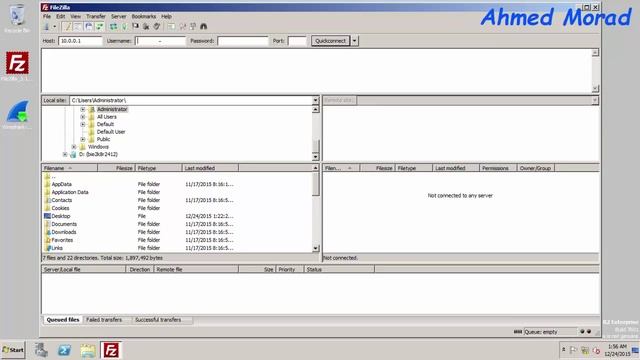Select the Contacts folder row
The width and height of the screenshot is (640, 360).
(x=177, y=200)
